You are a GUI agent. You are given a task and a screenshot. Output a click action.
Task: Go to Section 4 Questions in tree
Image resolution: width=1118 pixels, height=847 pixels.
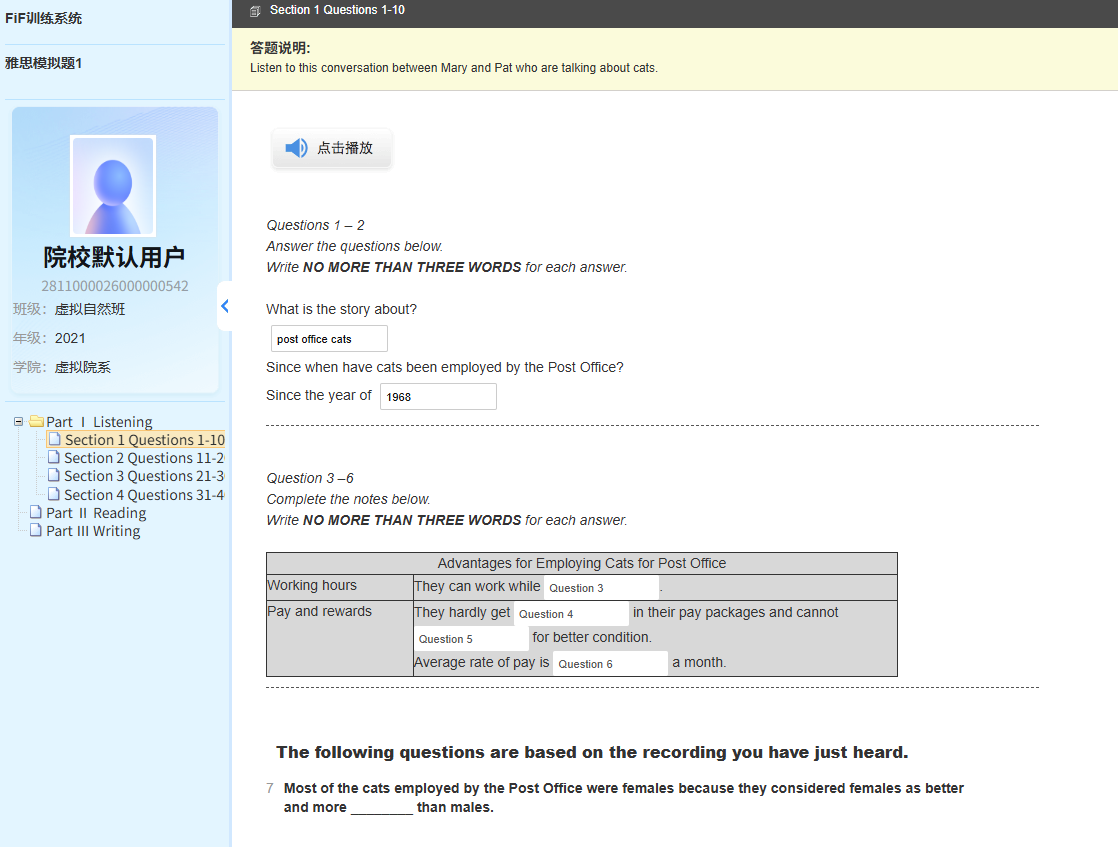point(144,495)
